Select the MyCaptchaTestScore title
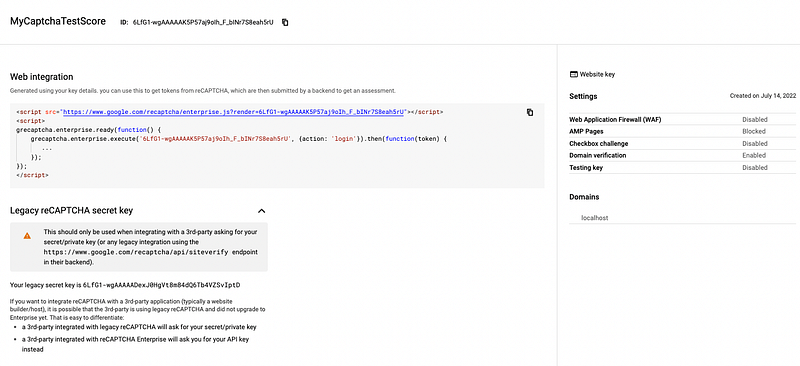Screen dimensions: 800x366 58,21
